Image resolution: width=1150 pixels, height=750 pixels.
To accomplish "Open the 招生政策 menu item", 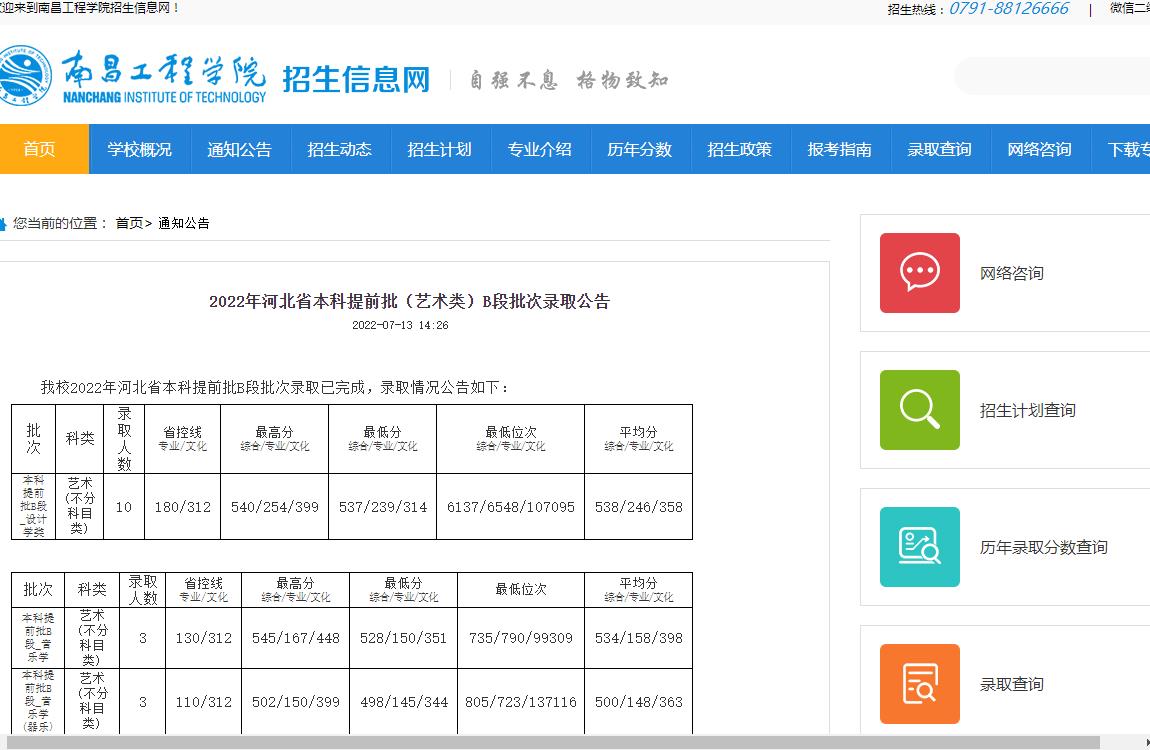I will pyautogui.click(x=739, y=150).
